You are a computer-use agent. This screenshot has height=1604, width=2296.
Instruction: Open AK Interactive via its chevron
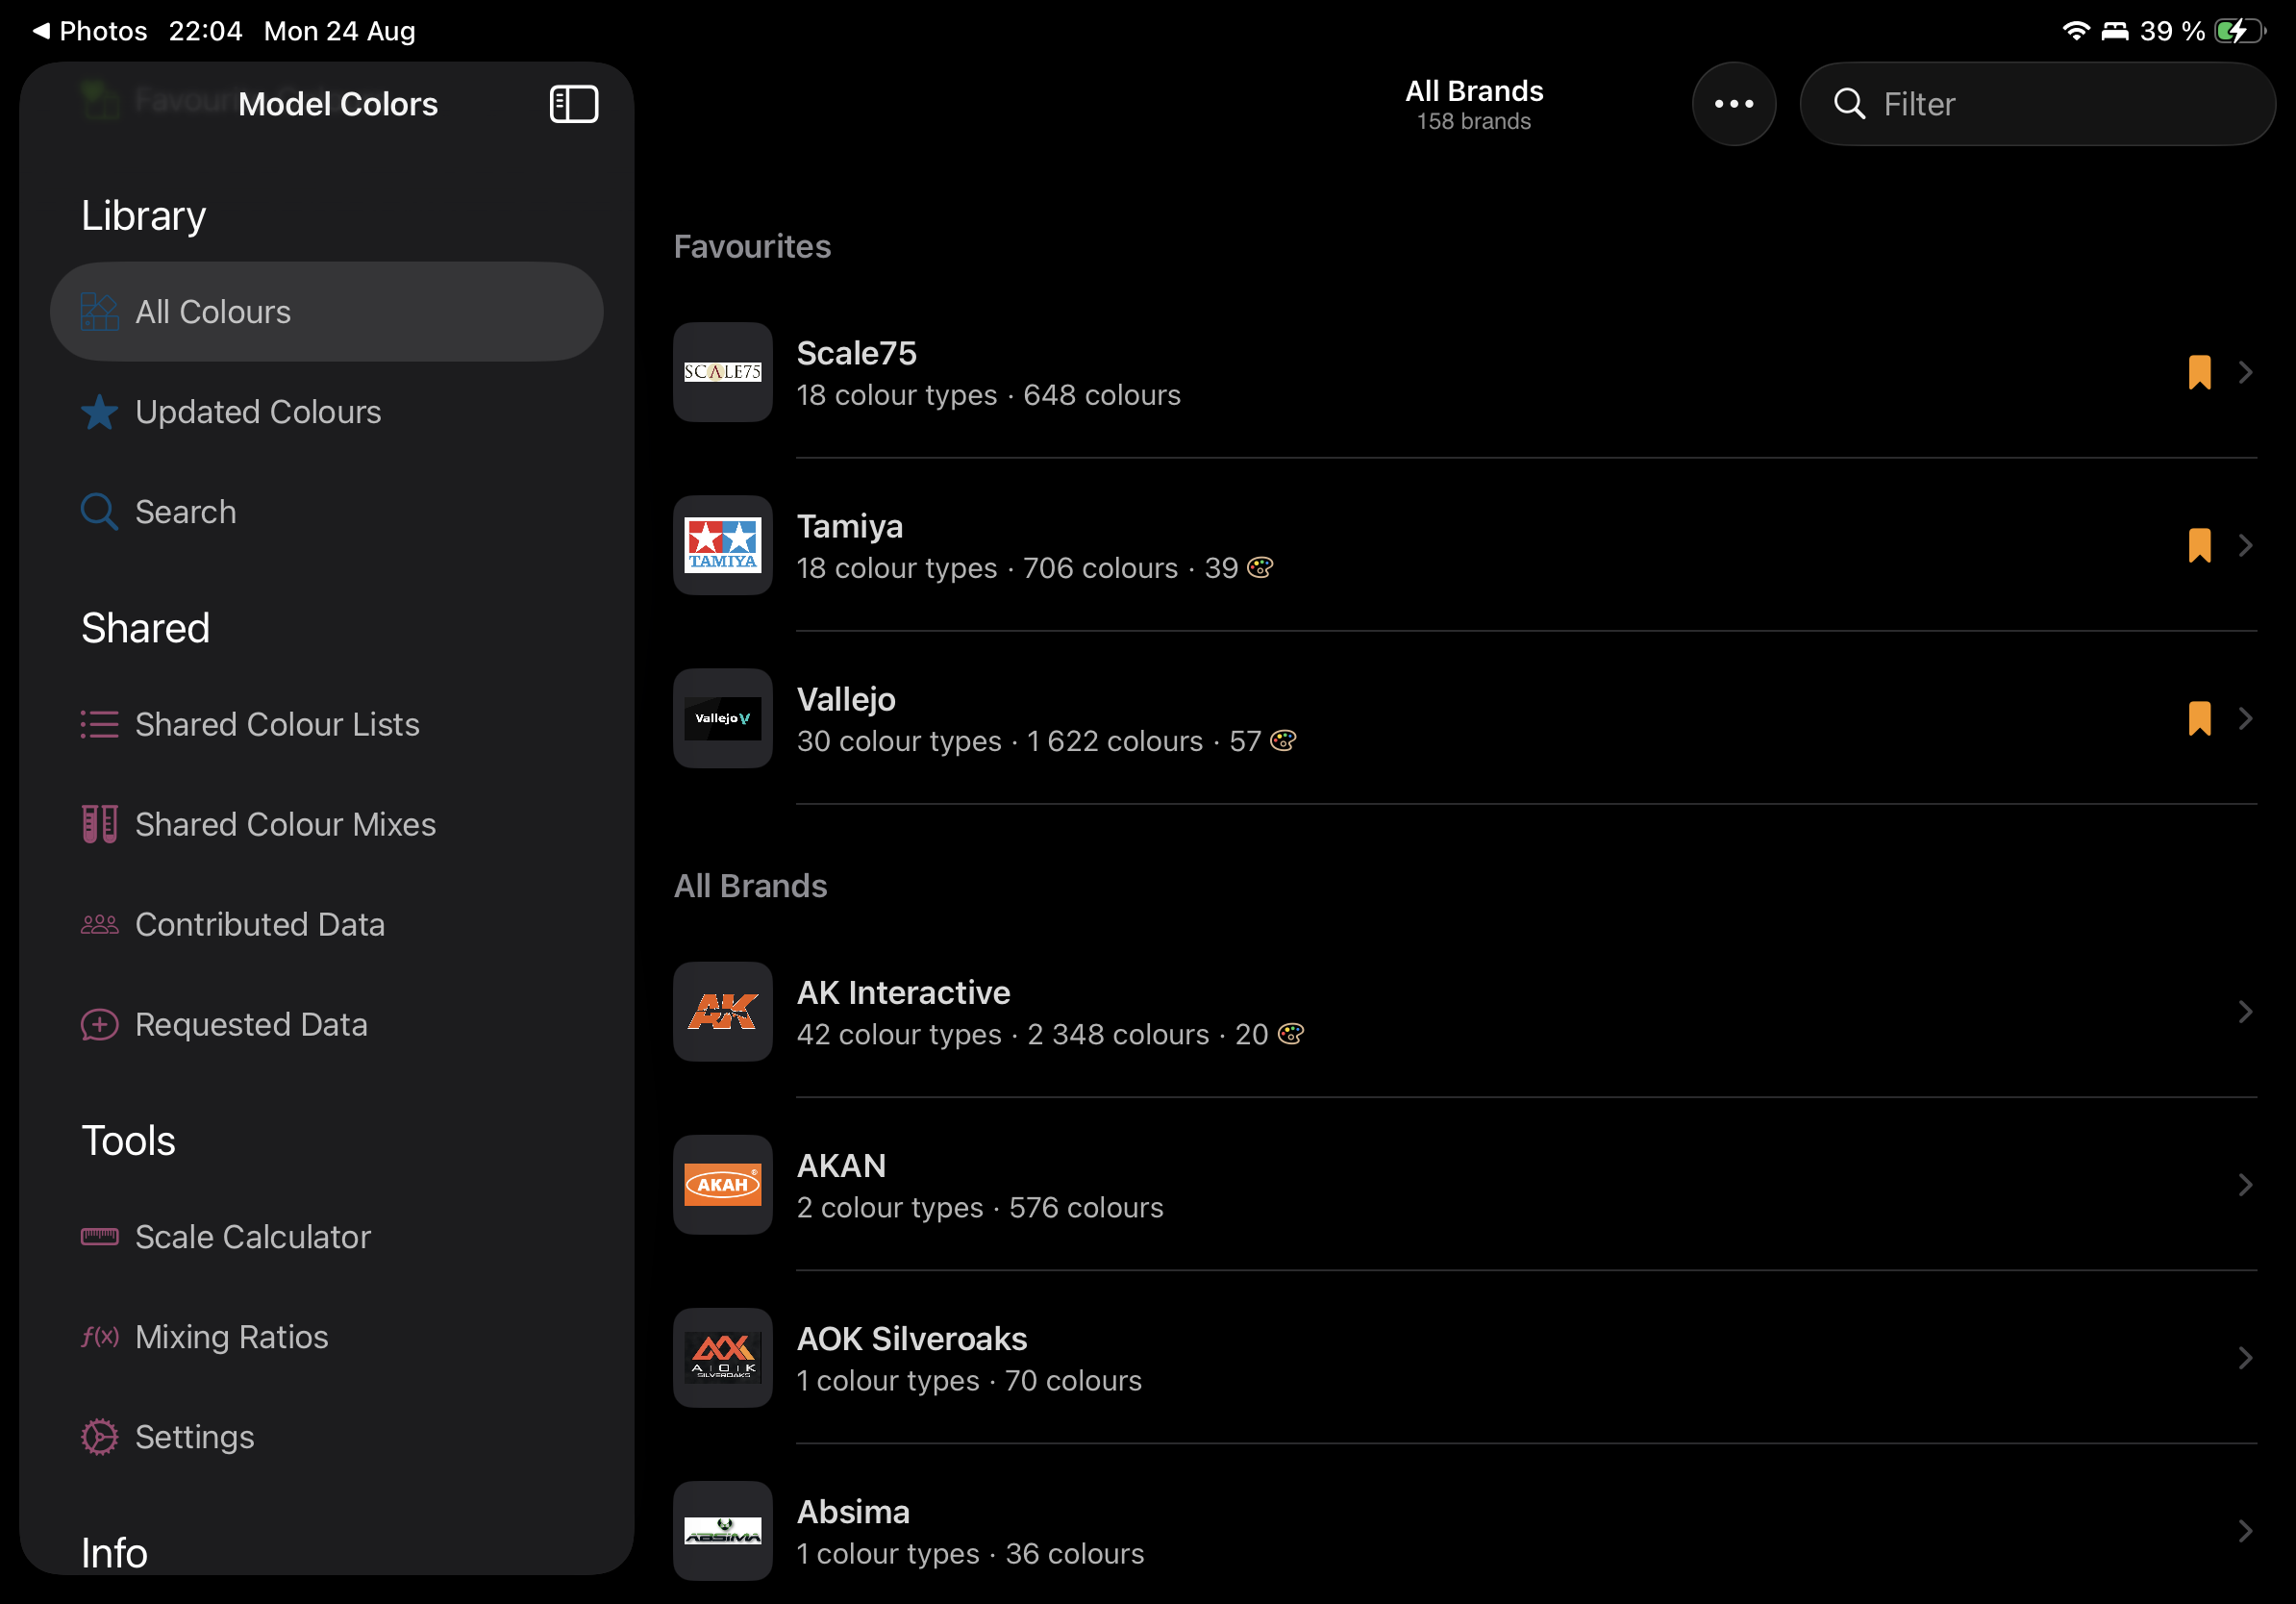click(2245, 1012)
